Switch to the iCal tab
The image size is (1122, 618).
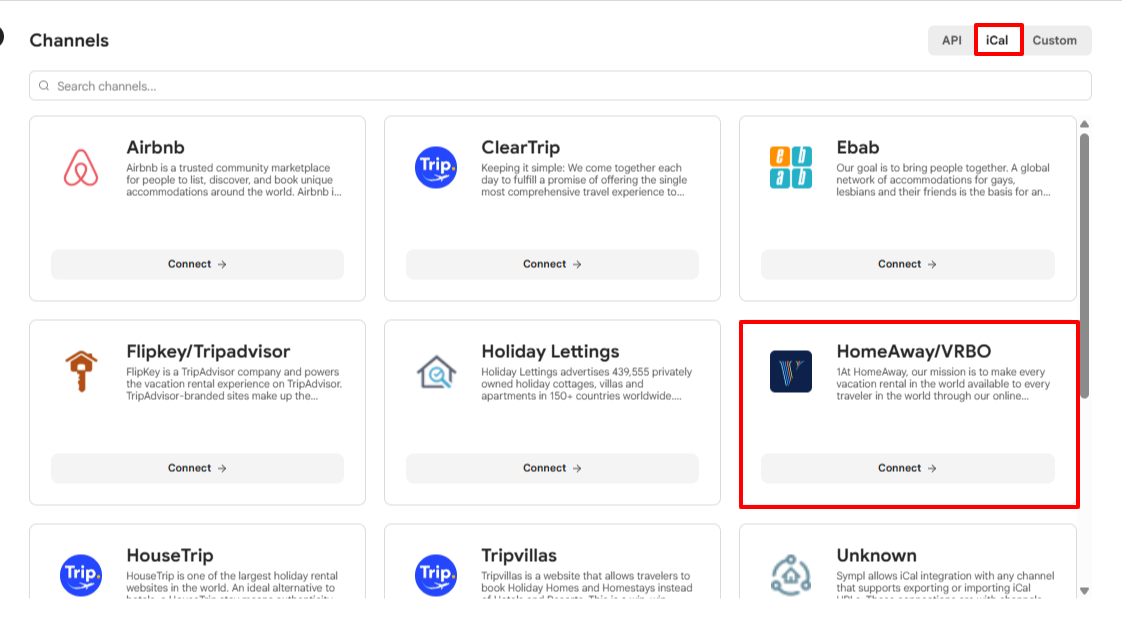pyautogui.click(x=997, y=40)
